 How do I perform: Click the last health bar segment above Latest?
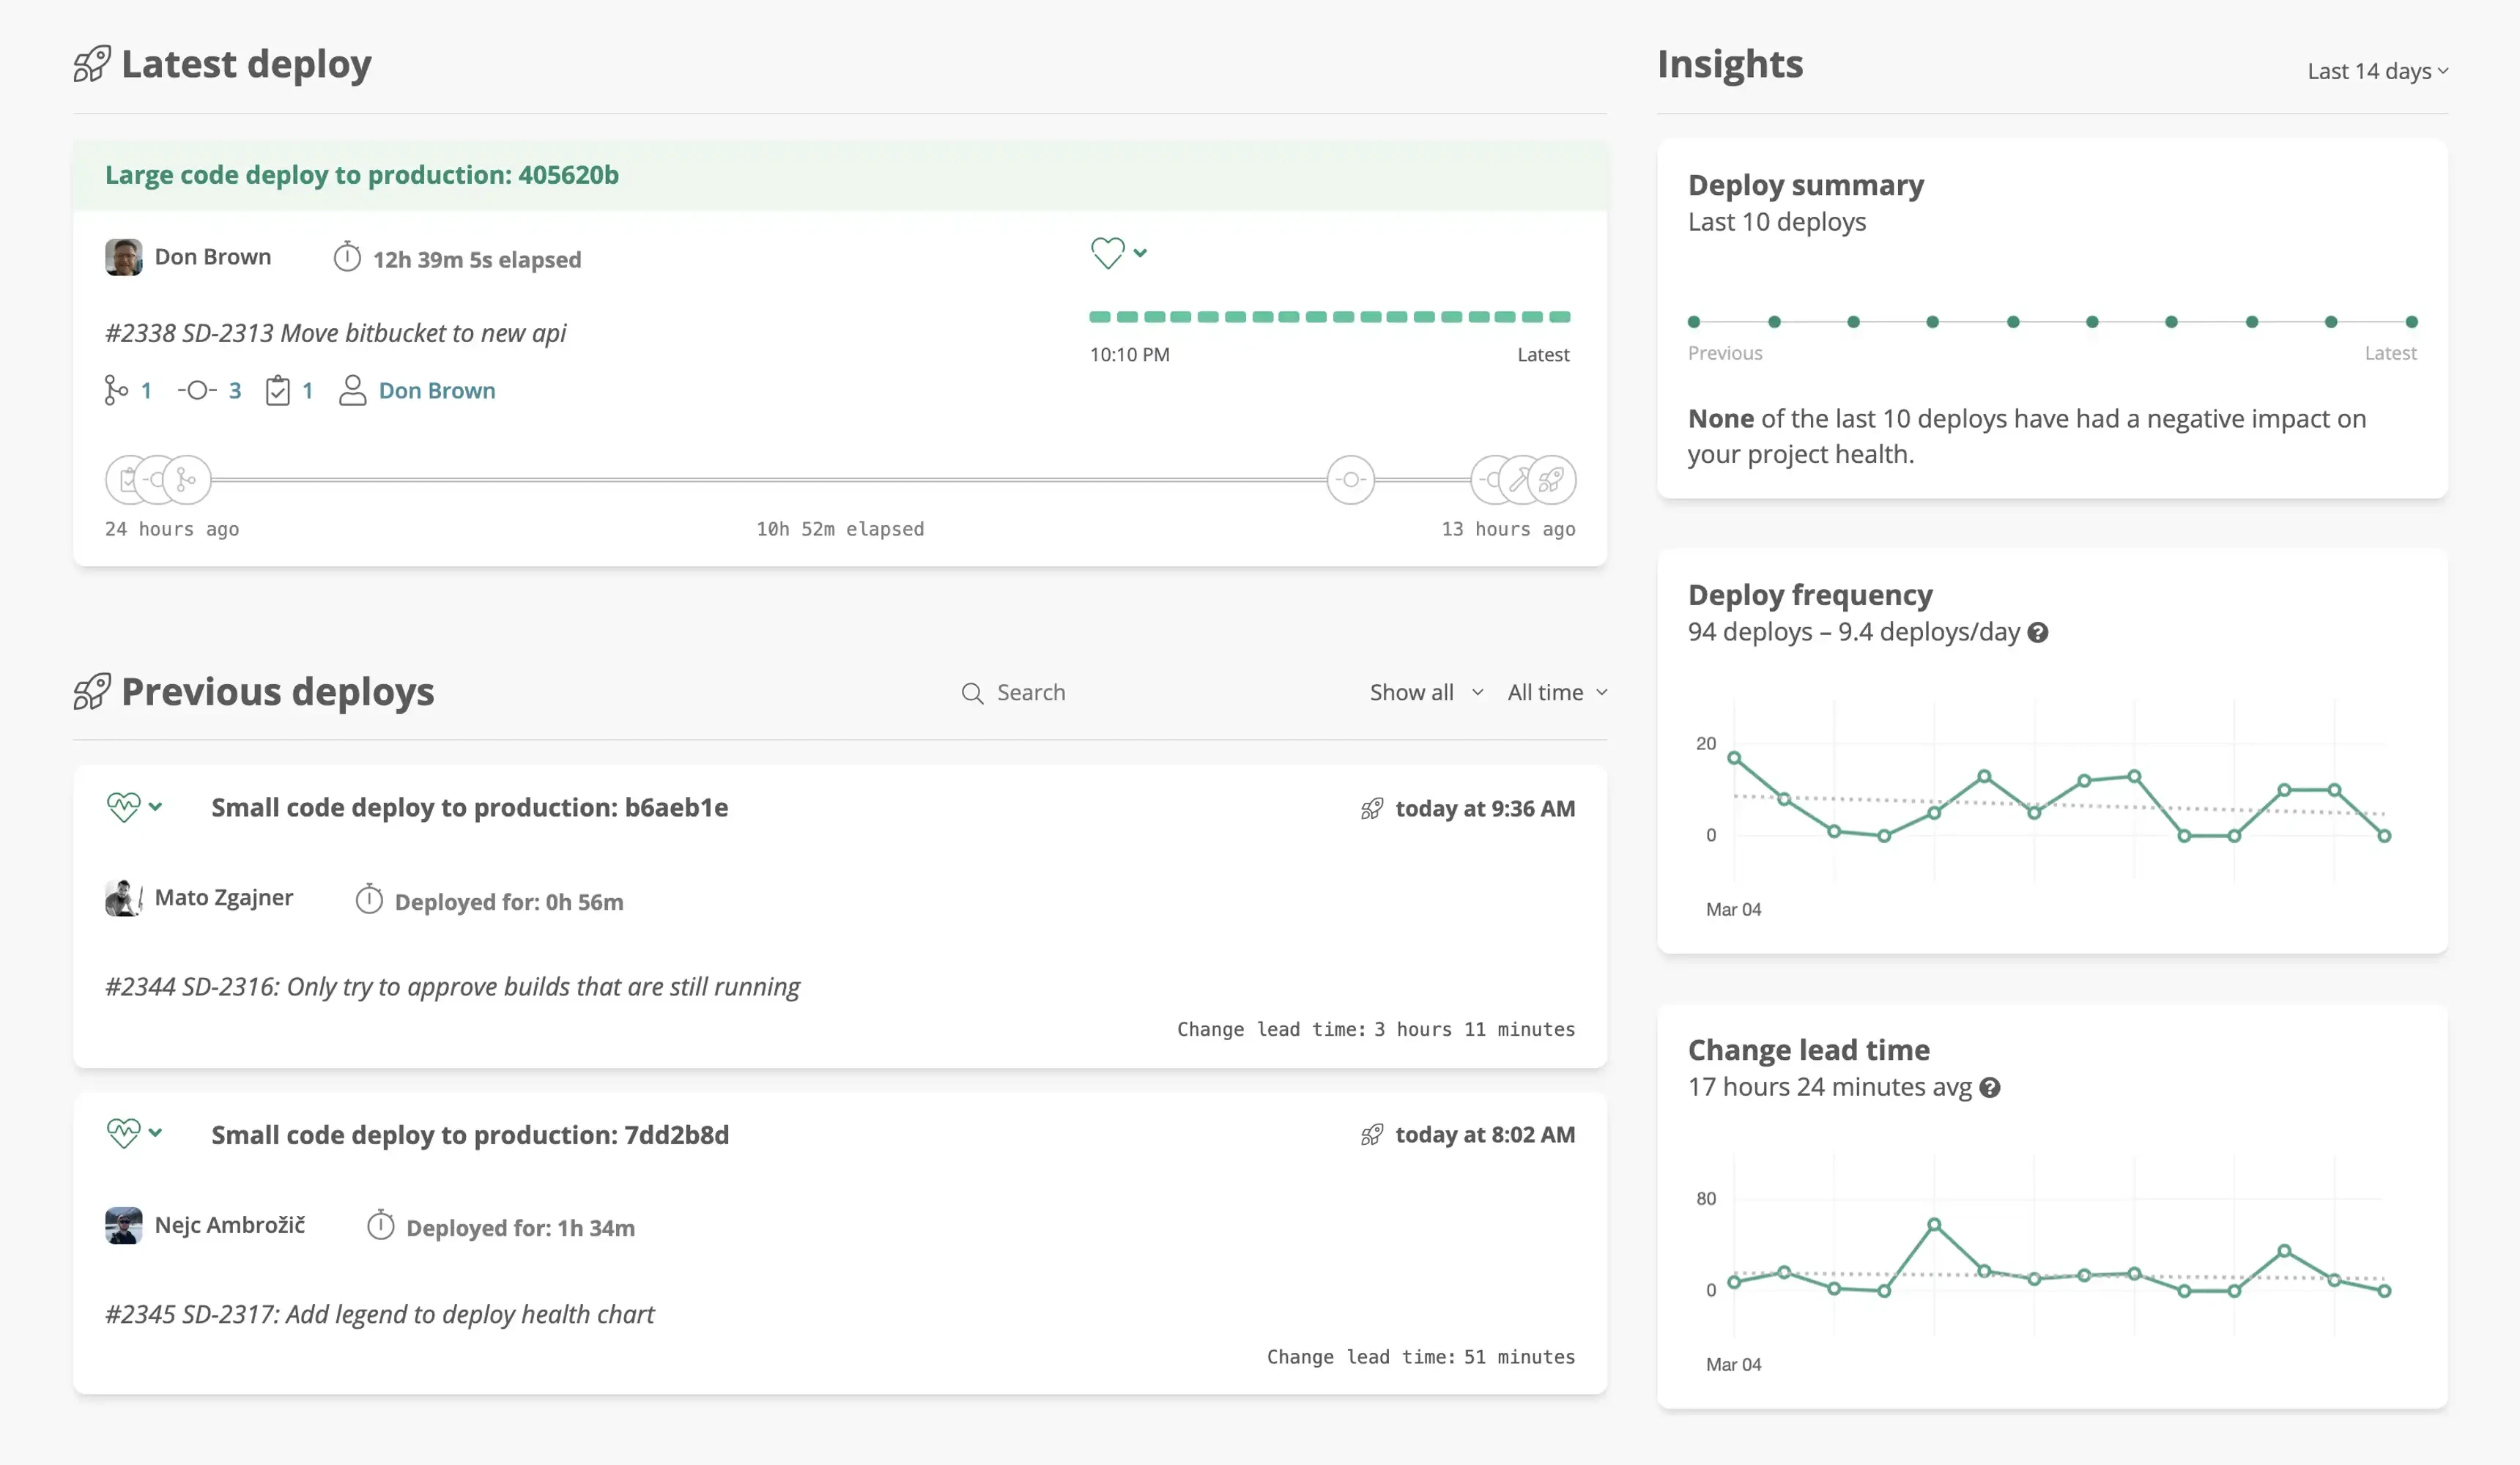1560,317
